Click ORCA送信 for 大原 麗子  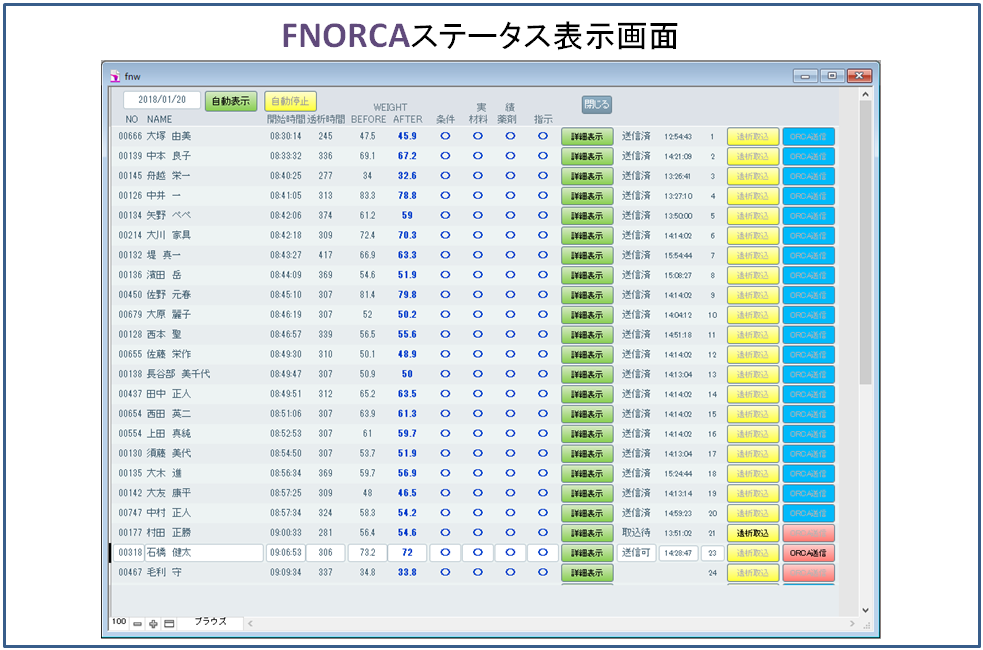click(808, 315)
